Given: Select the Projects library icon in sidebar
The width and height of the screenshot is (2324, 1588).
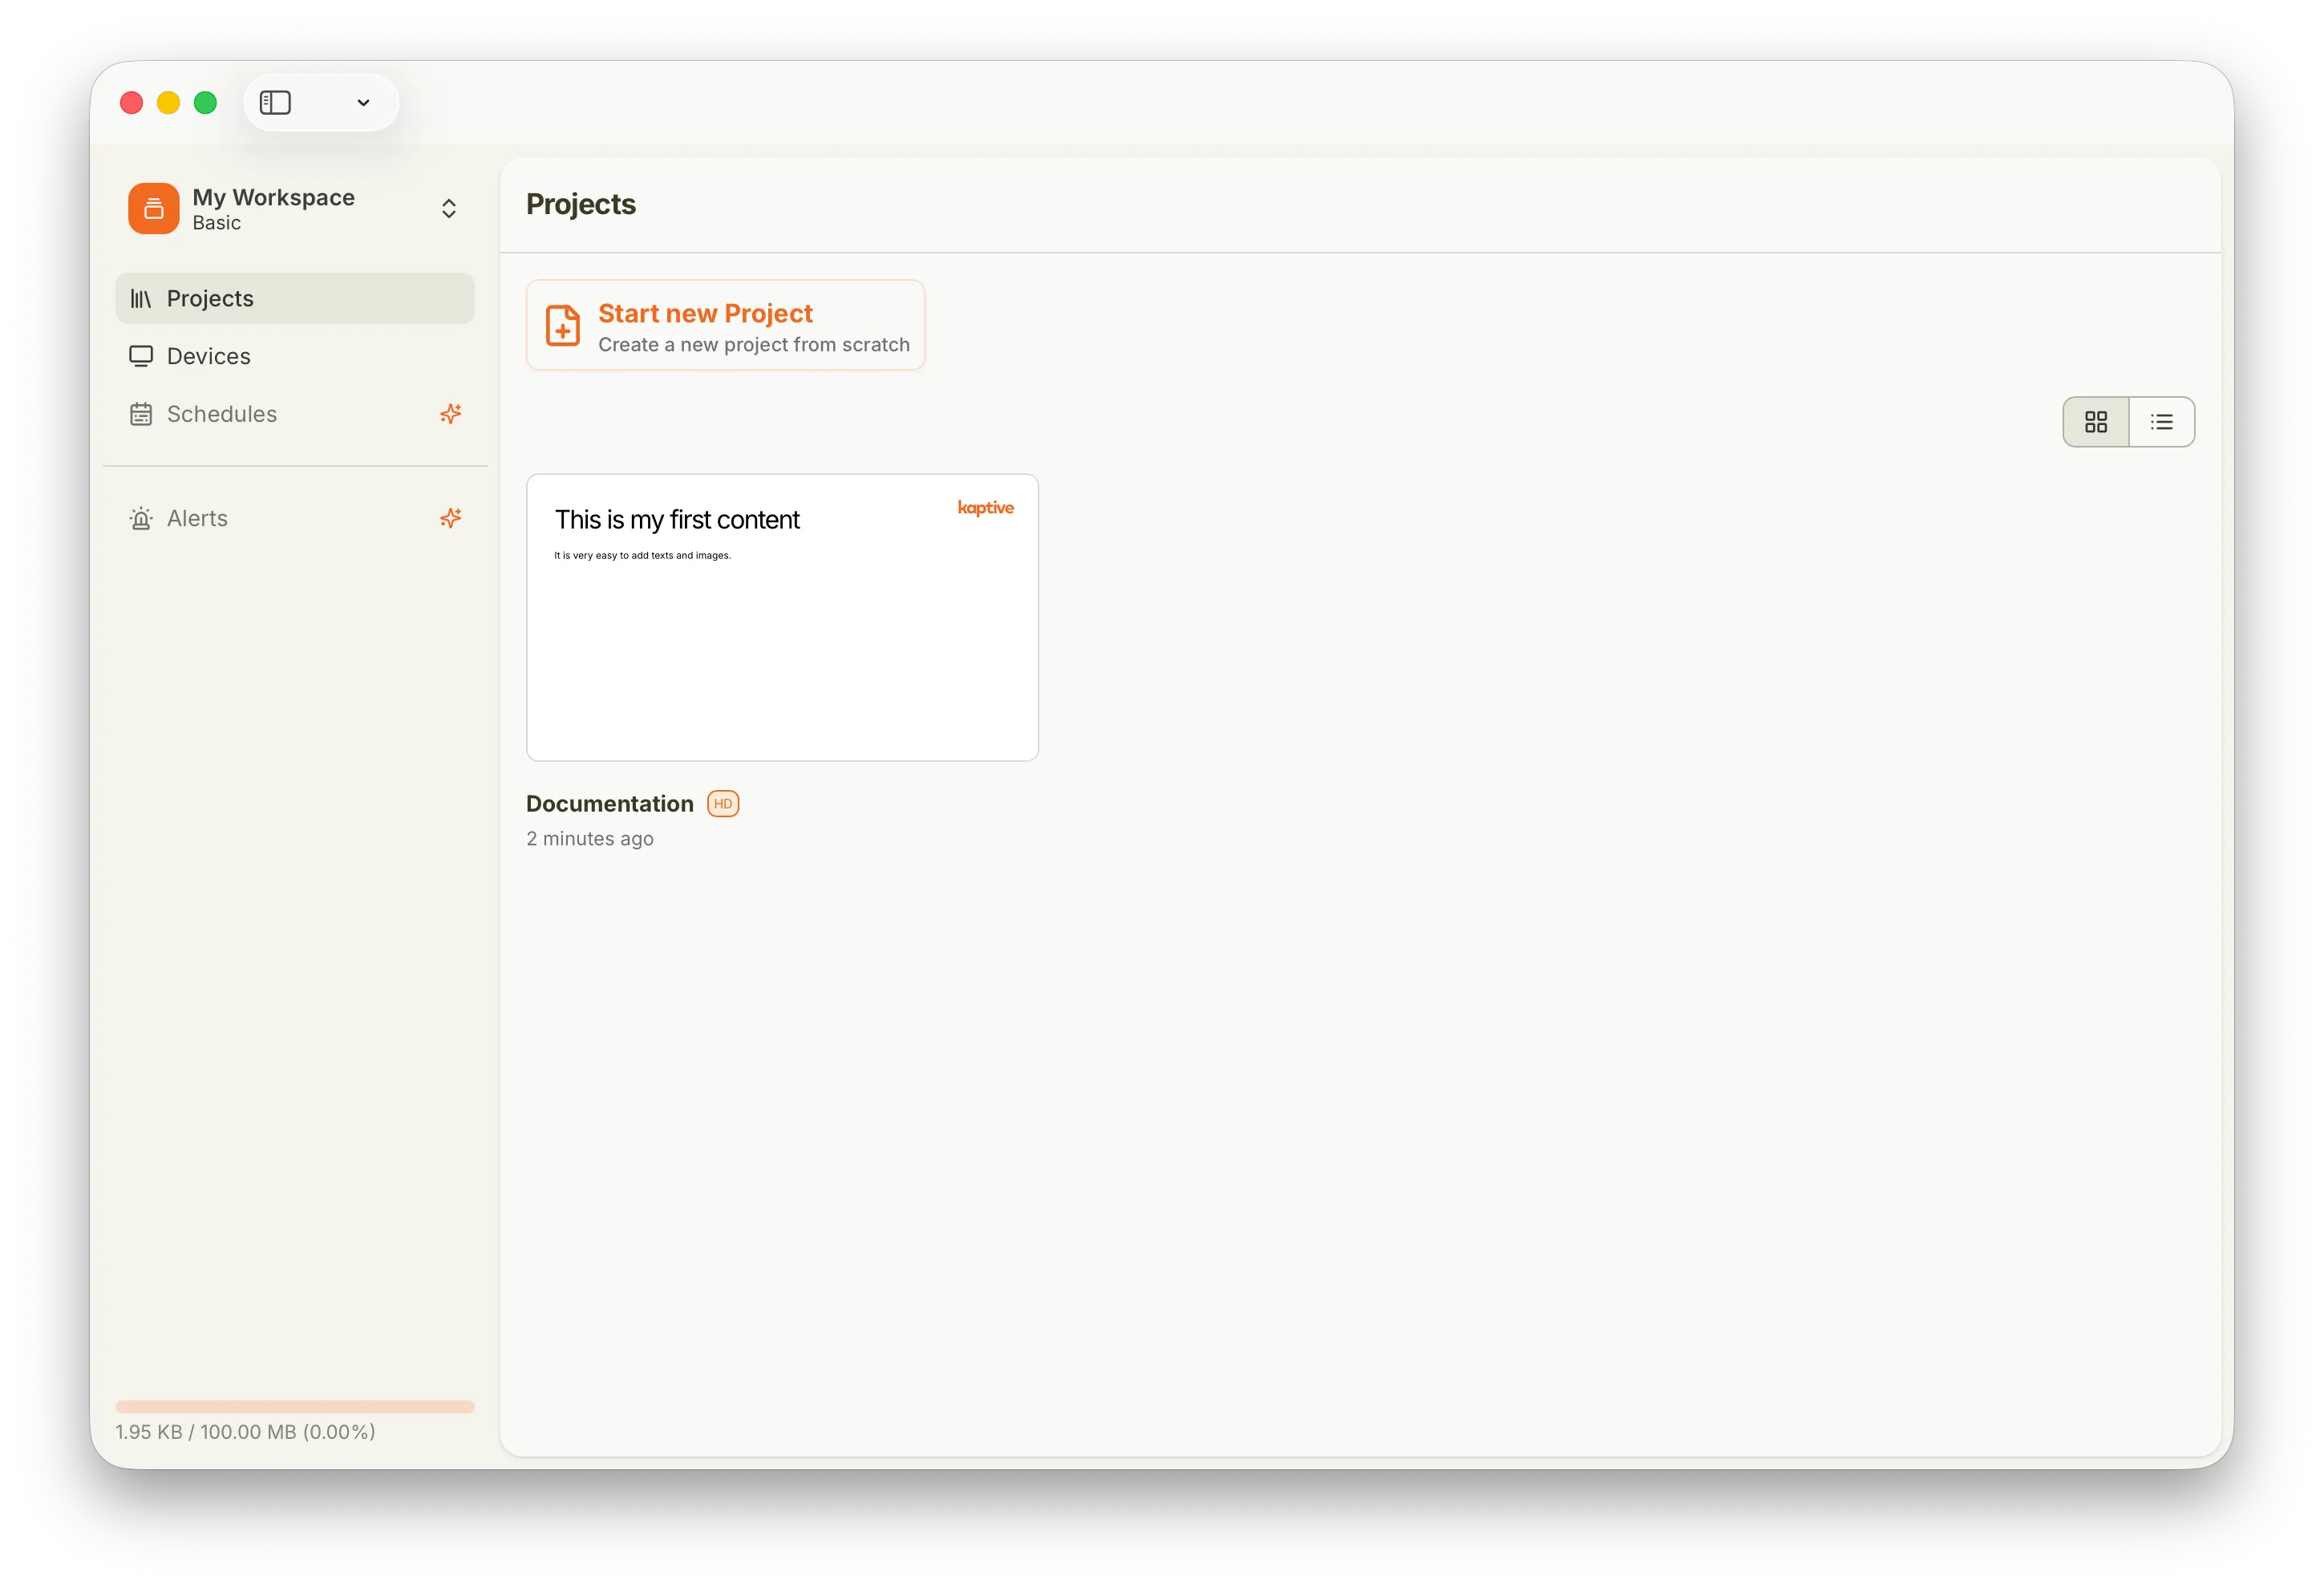Looking at the screenshot, I should point(142,298).
